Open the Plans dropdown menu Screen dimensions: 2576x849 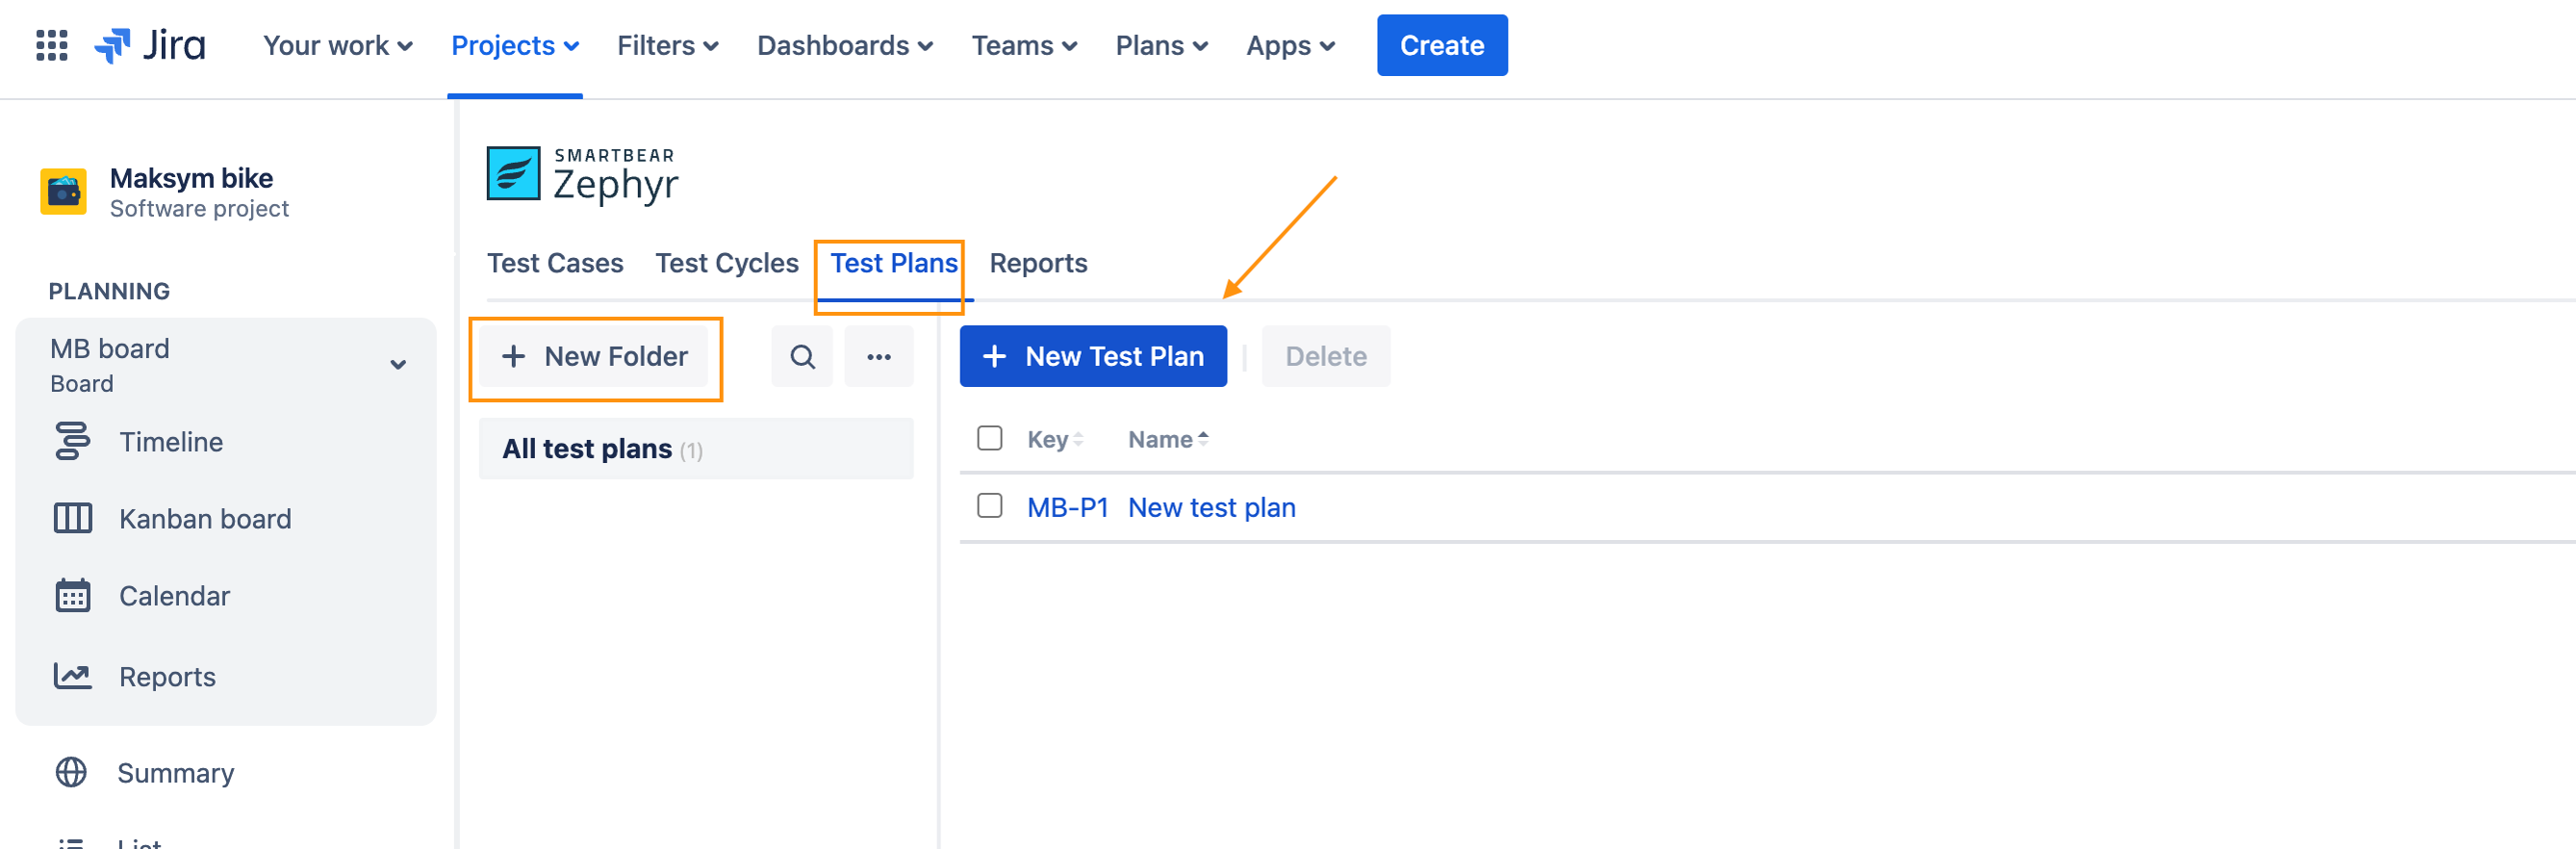(x=1162, y=46)
